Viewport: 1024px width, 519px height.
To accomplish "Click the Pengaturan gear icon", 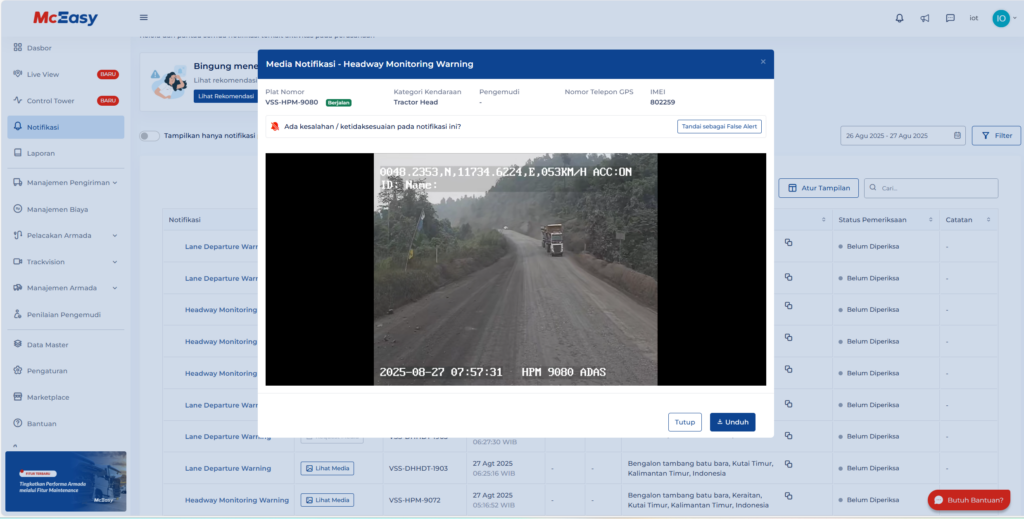I will coord(18,371).
